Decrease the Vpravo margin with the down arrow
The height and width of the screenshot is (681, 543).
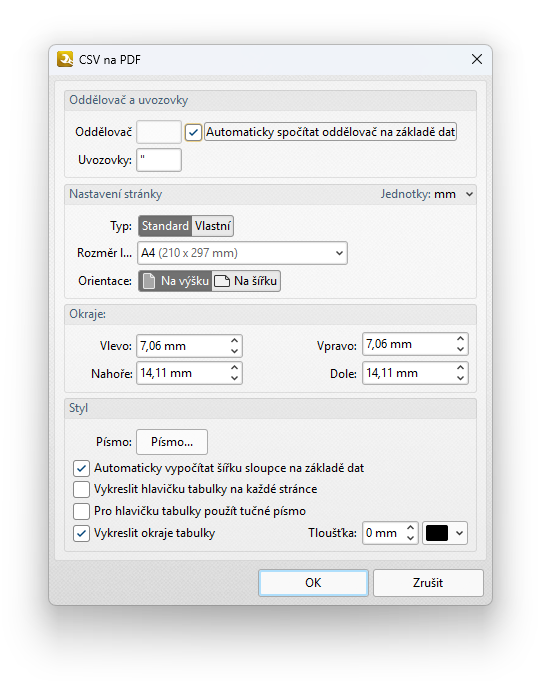(x=460, y=350)
